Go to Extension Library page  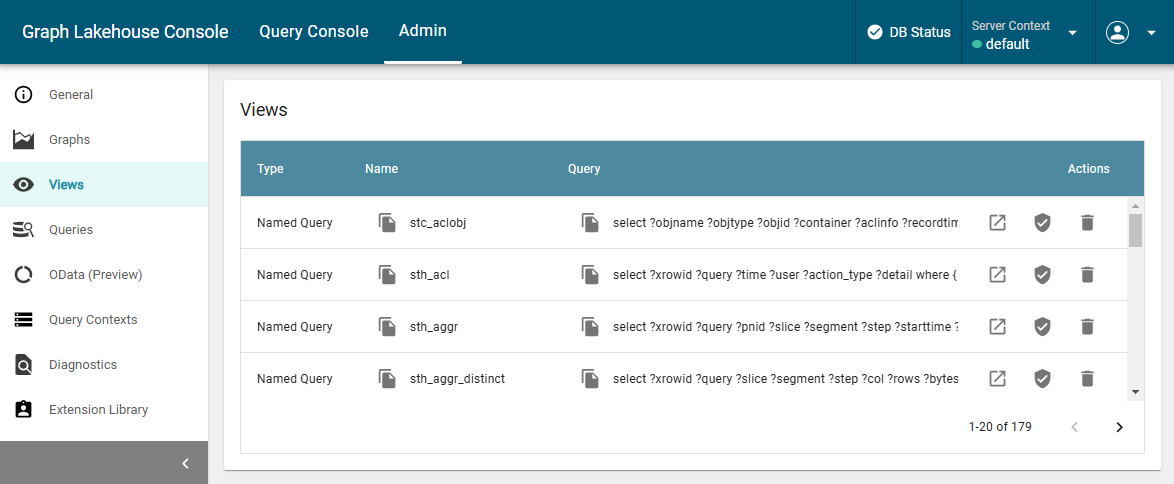pos(98,410)
